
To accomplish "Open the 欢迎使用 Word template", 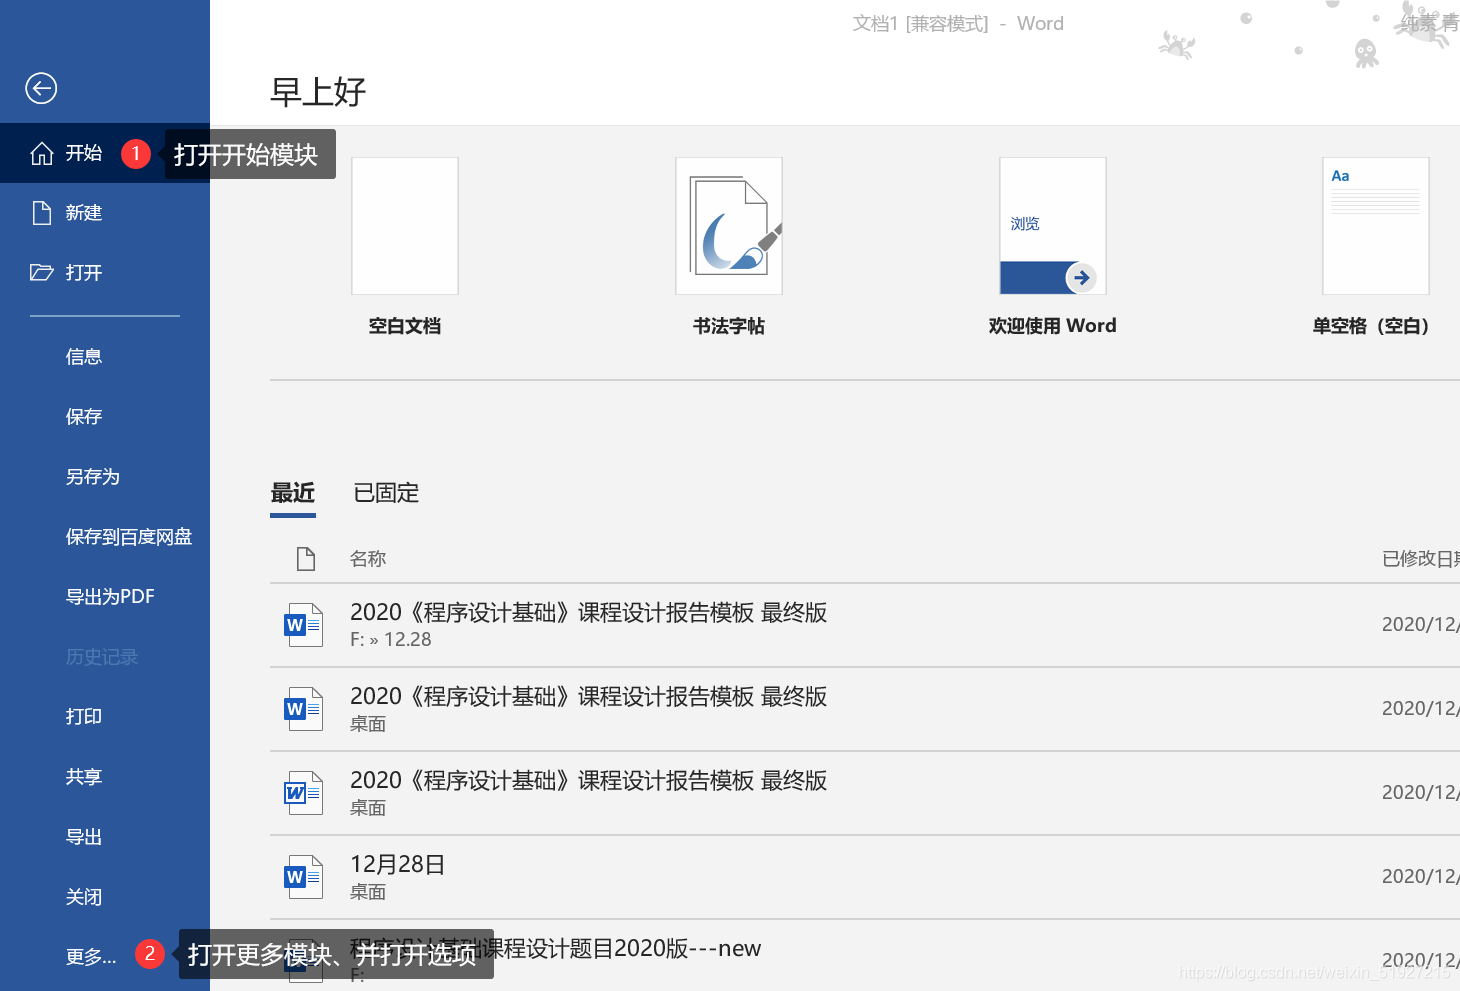I will 1053,226.
